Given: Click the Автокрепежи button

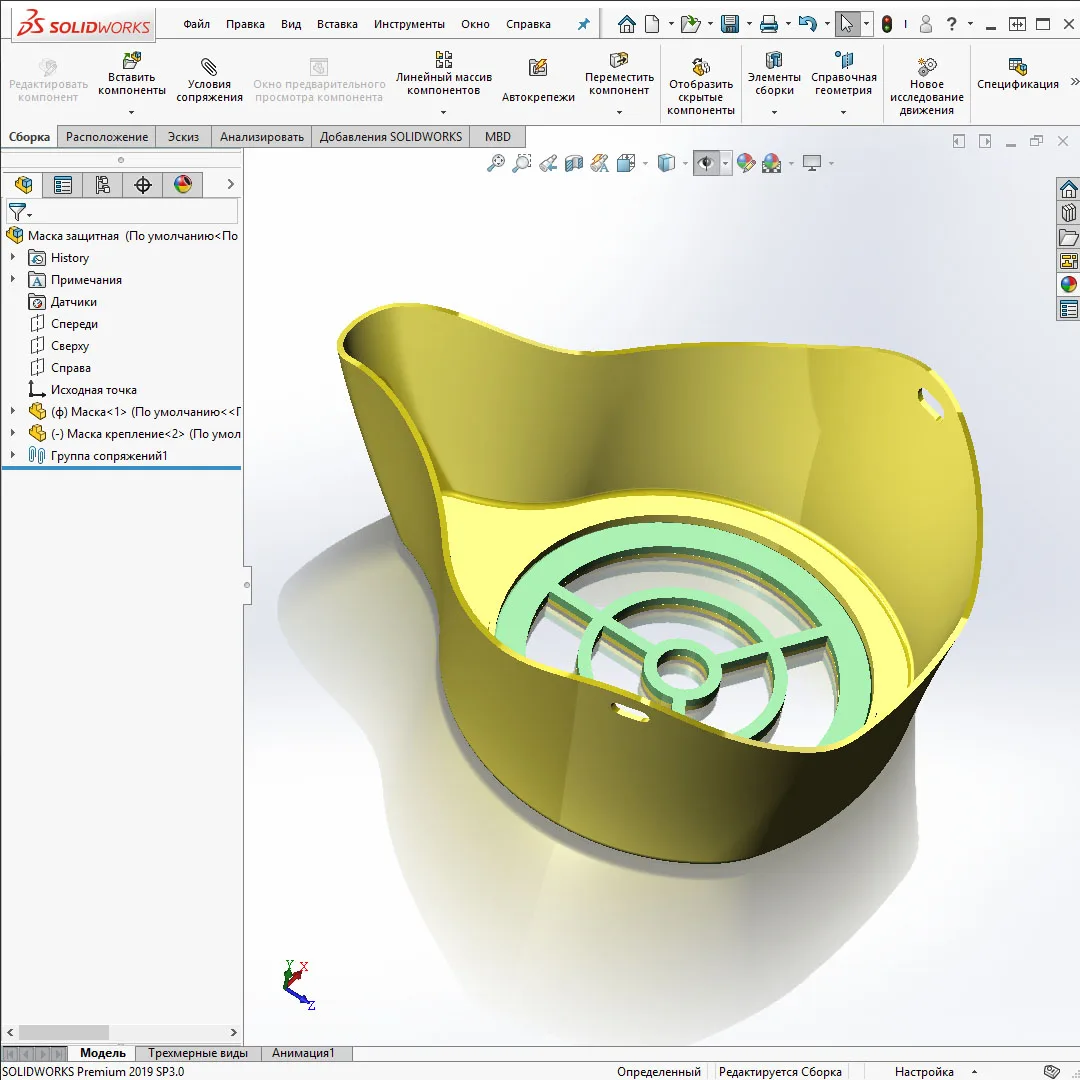Looking at the screenshot, I should coord(538,80).
